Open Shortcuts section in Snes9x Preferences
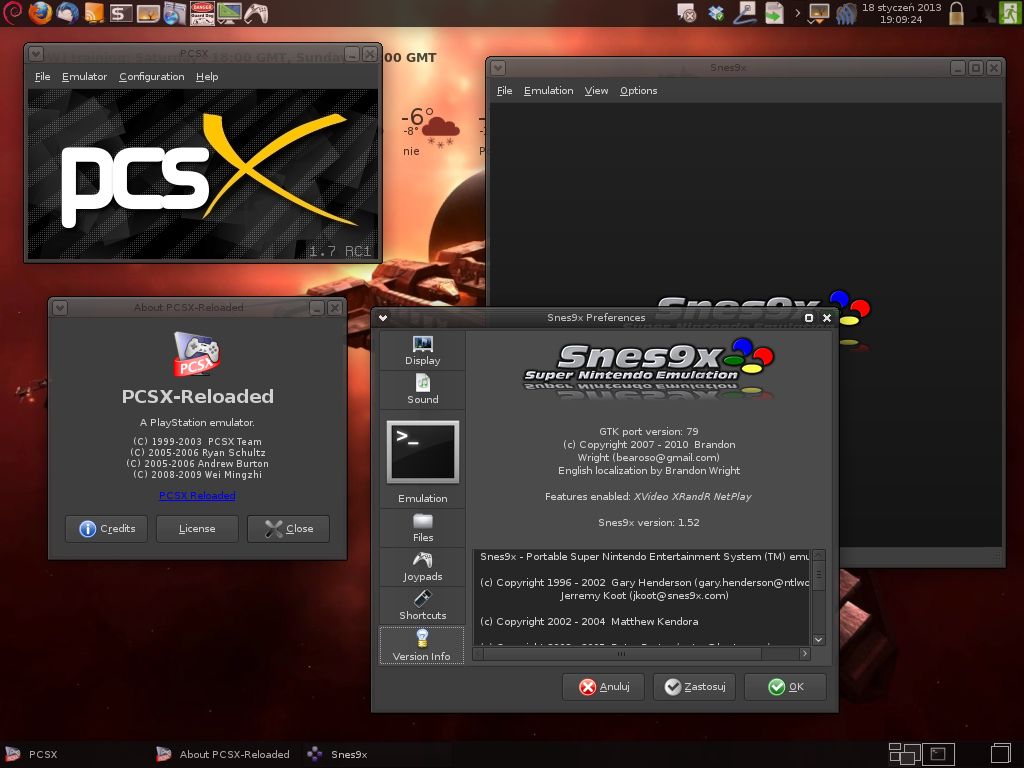1024x768 pixels. (423, 605)
